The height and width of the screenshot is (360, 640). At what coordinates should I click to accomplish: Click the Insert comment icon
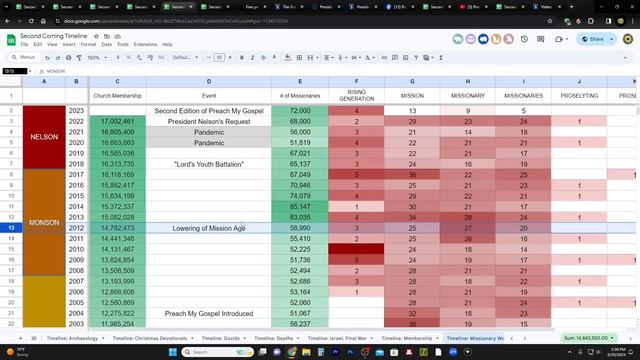tap(395, 58)
